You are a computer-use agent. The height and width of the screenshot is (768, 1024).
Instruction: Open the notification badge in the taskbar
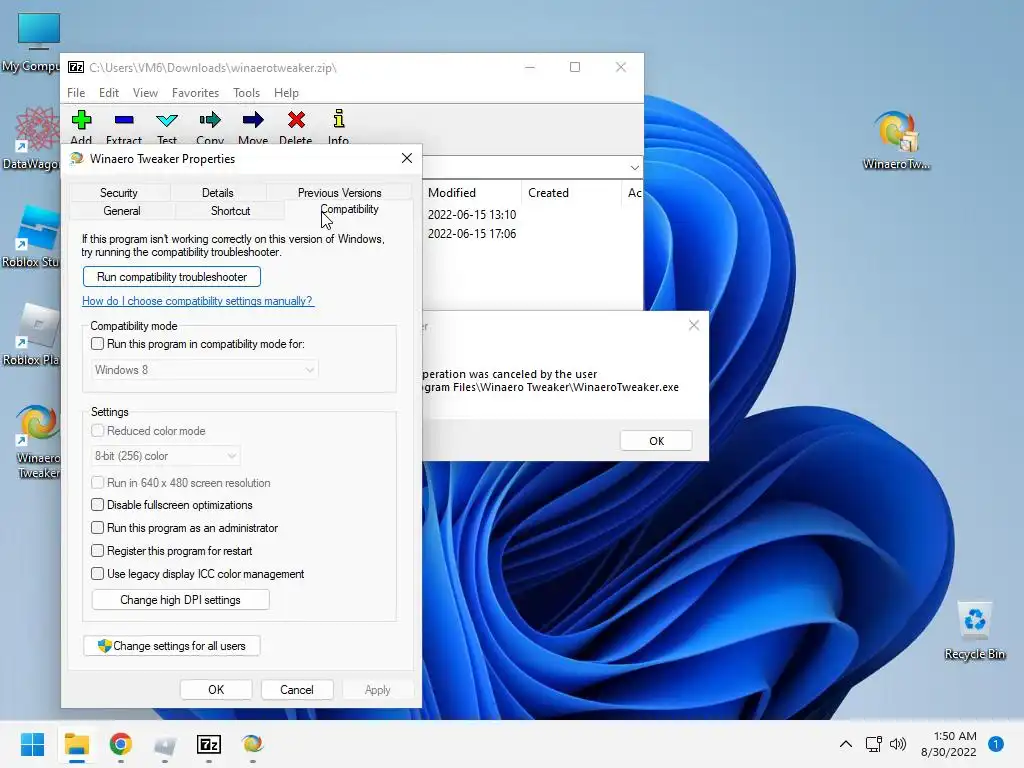pyautogui.click(x=996, y=744)
